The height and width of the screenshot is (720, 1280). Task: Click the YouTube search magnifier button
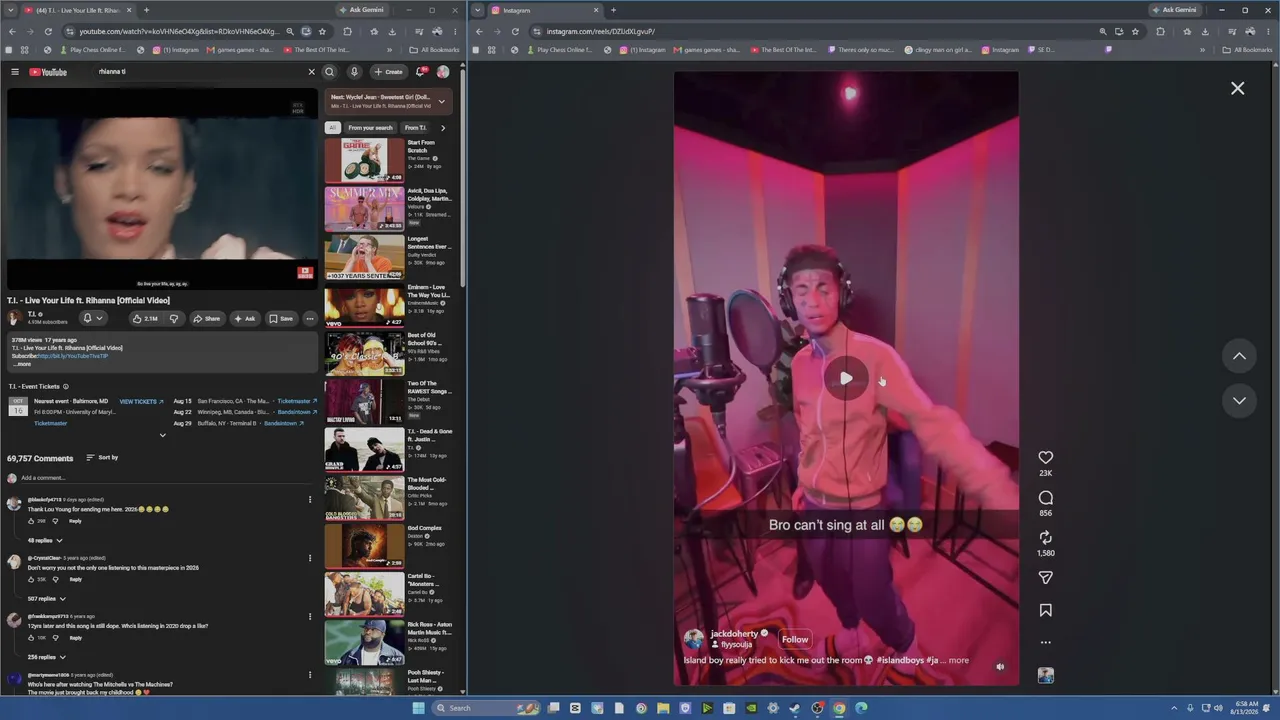tap(329, 72)
